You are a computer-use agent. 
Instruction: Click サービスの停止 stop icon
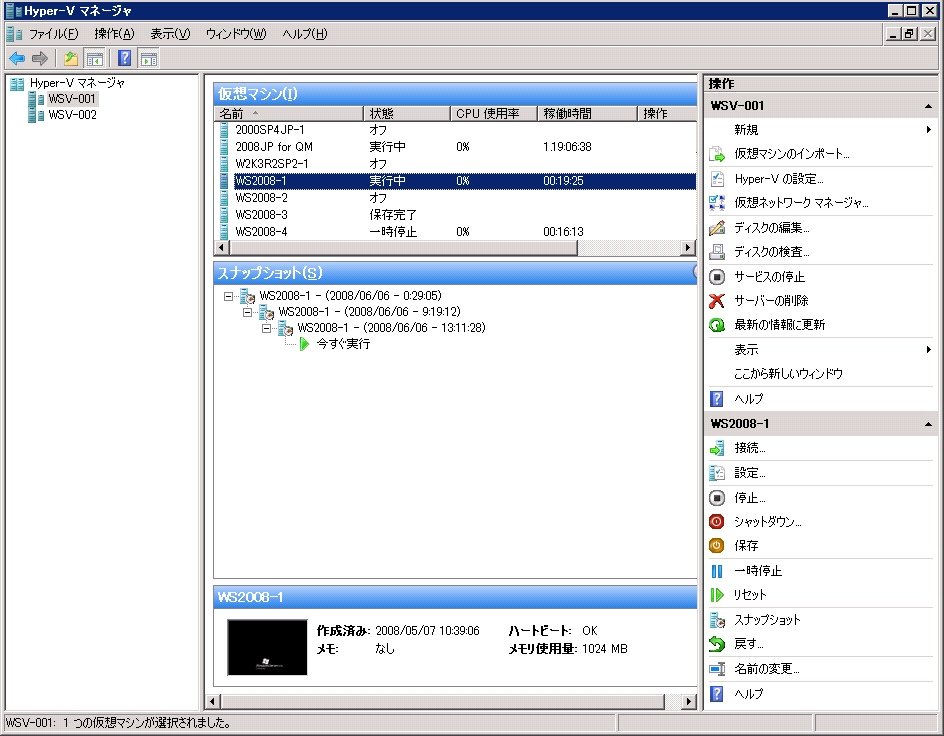click(716, 276)
